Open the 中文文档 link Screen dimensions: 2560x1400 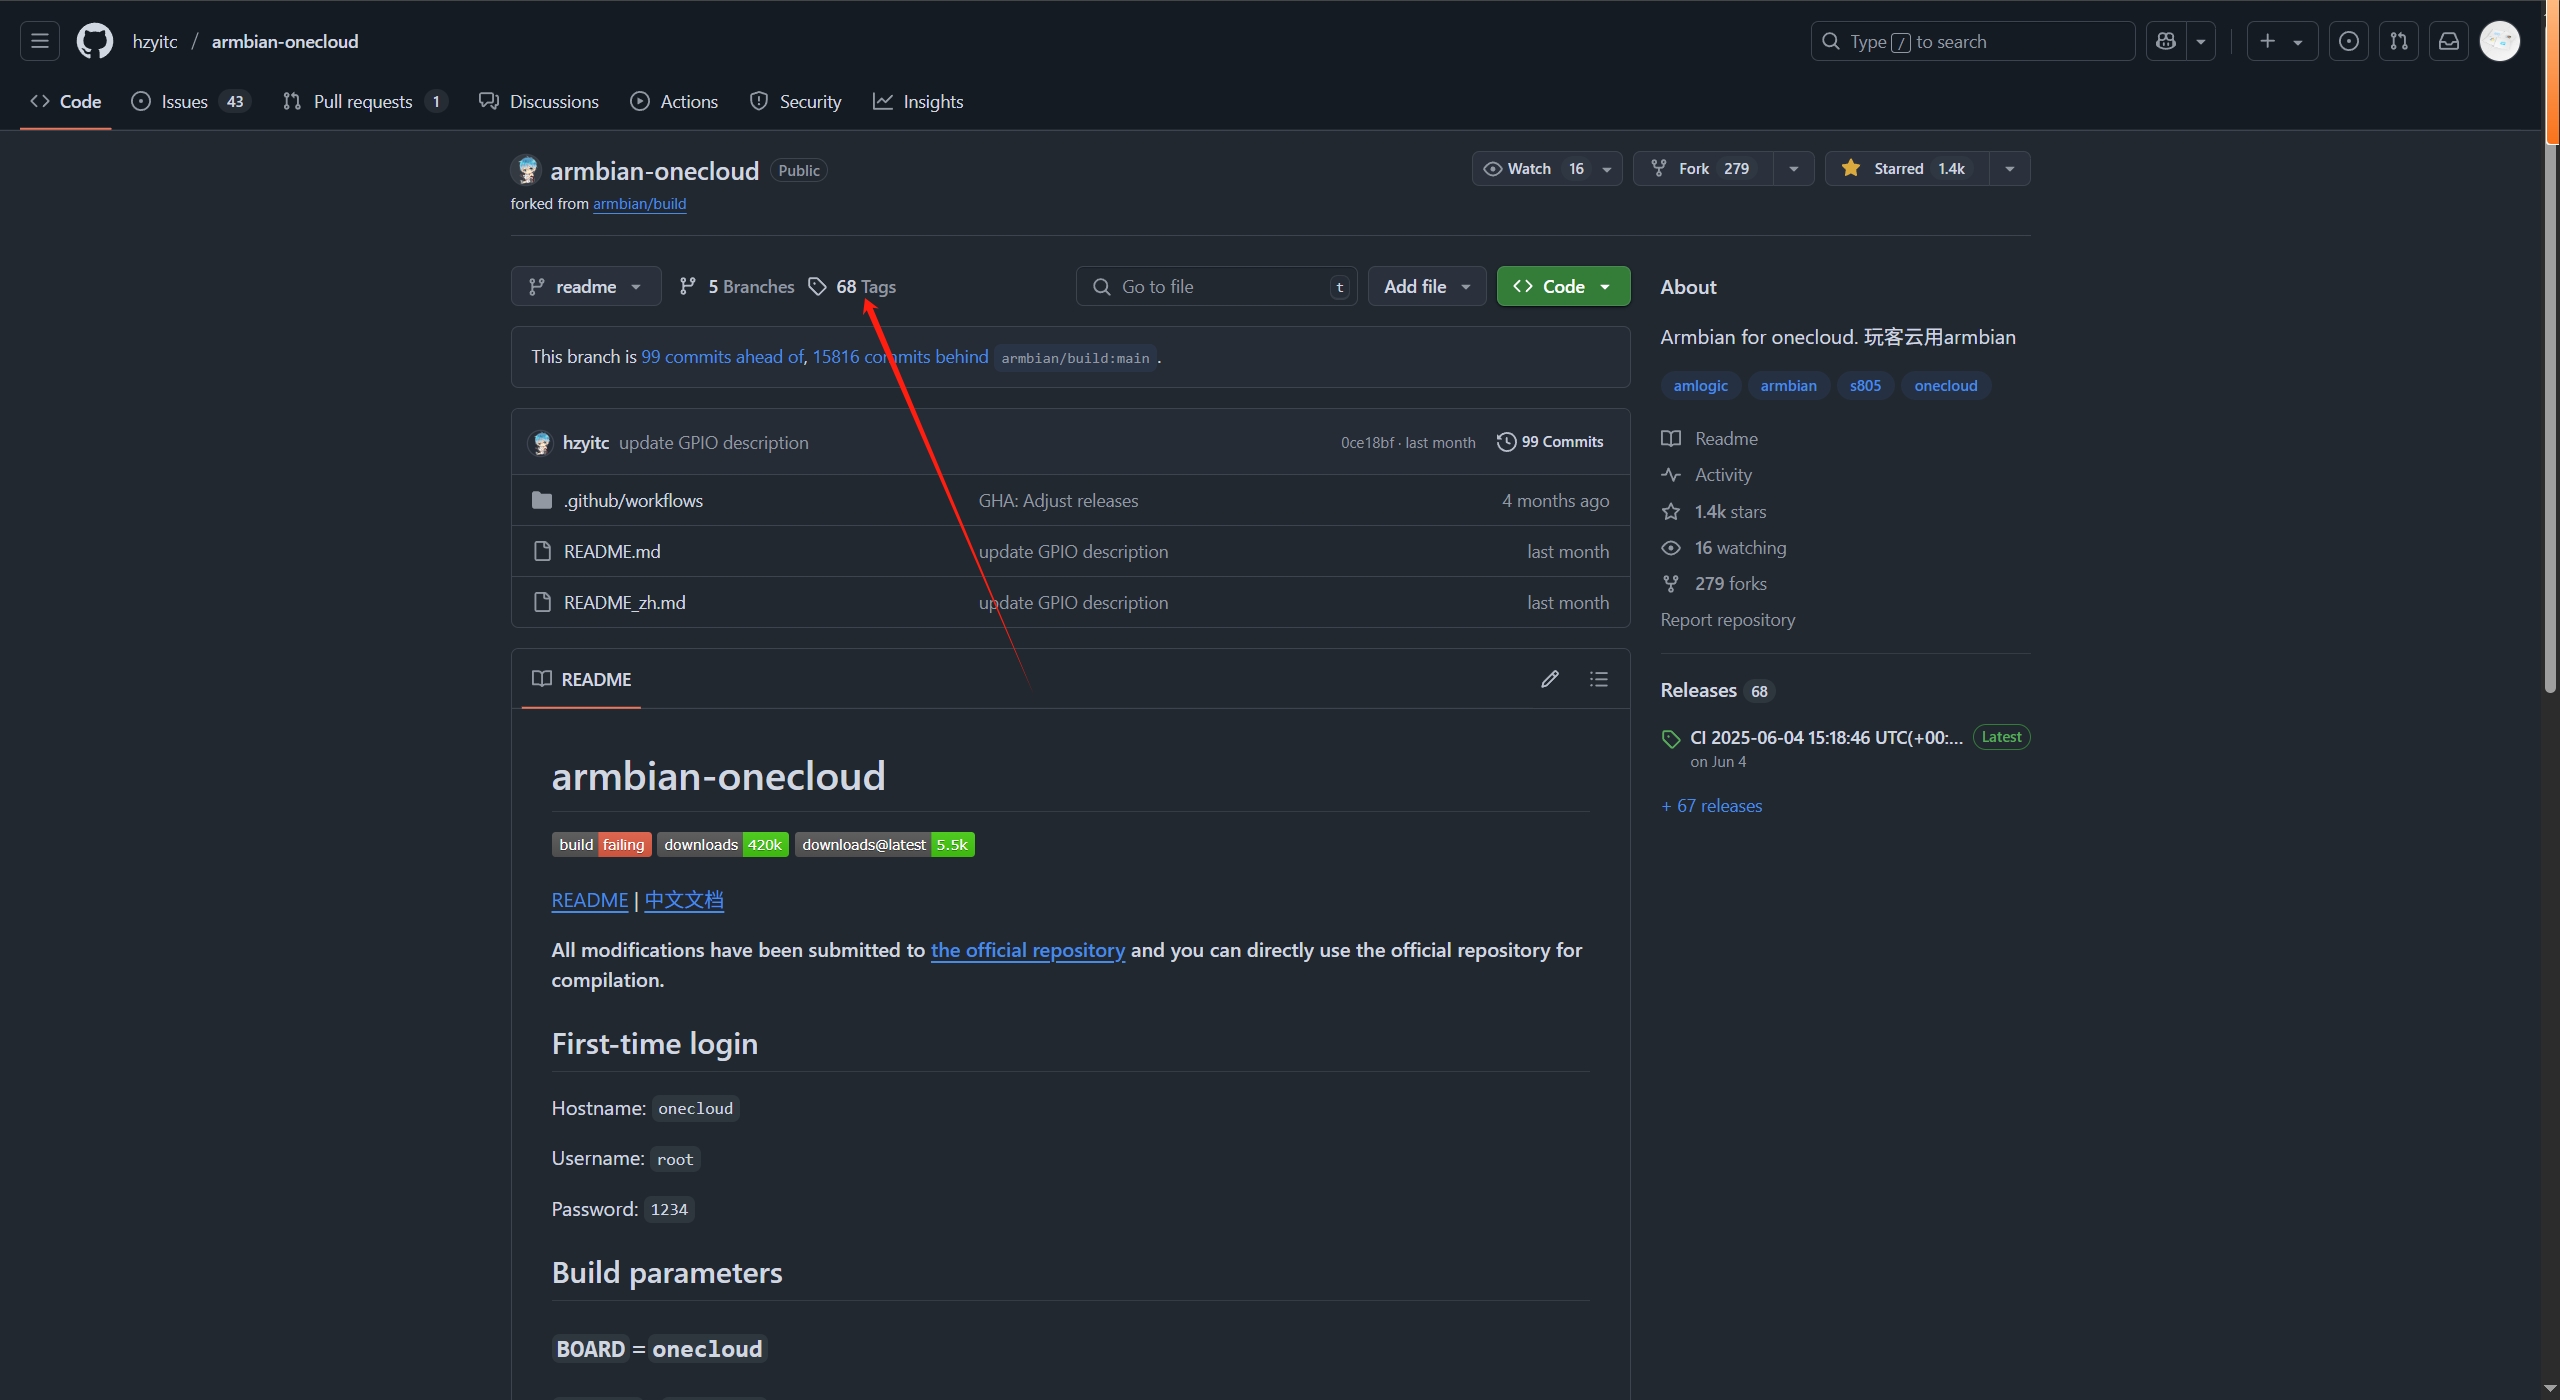click(x=684, y=900)
